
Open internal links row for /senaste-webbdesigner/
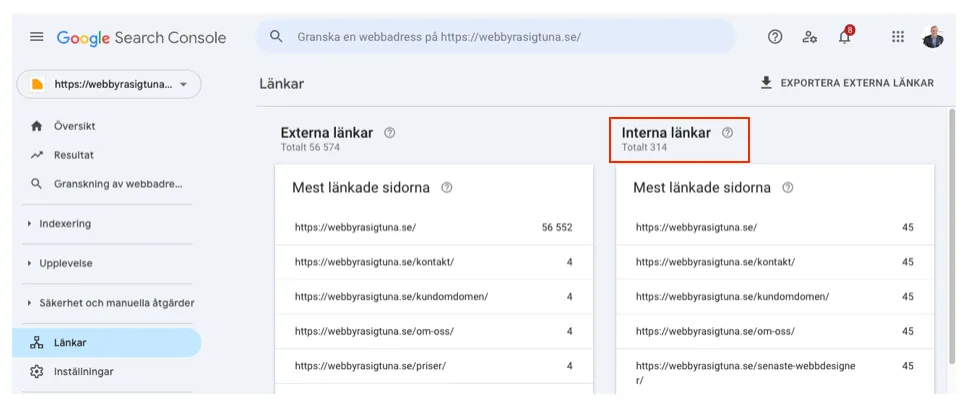coord(775,371)
